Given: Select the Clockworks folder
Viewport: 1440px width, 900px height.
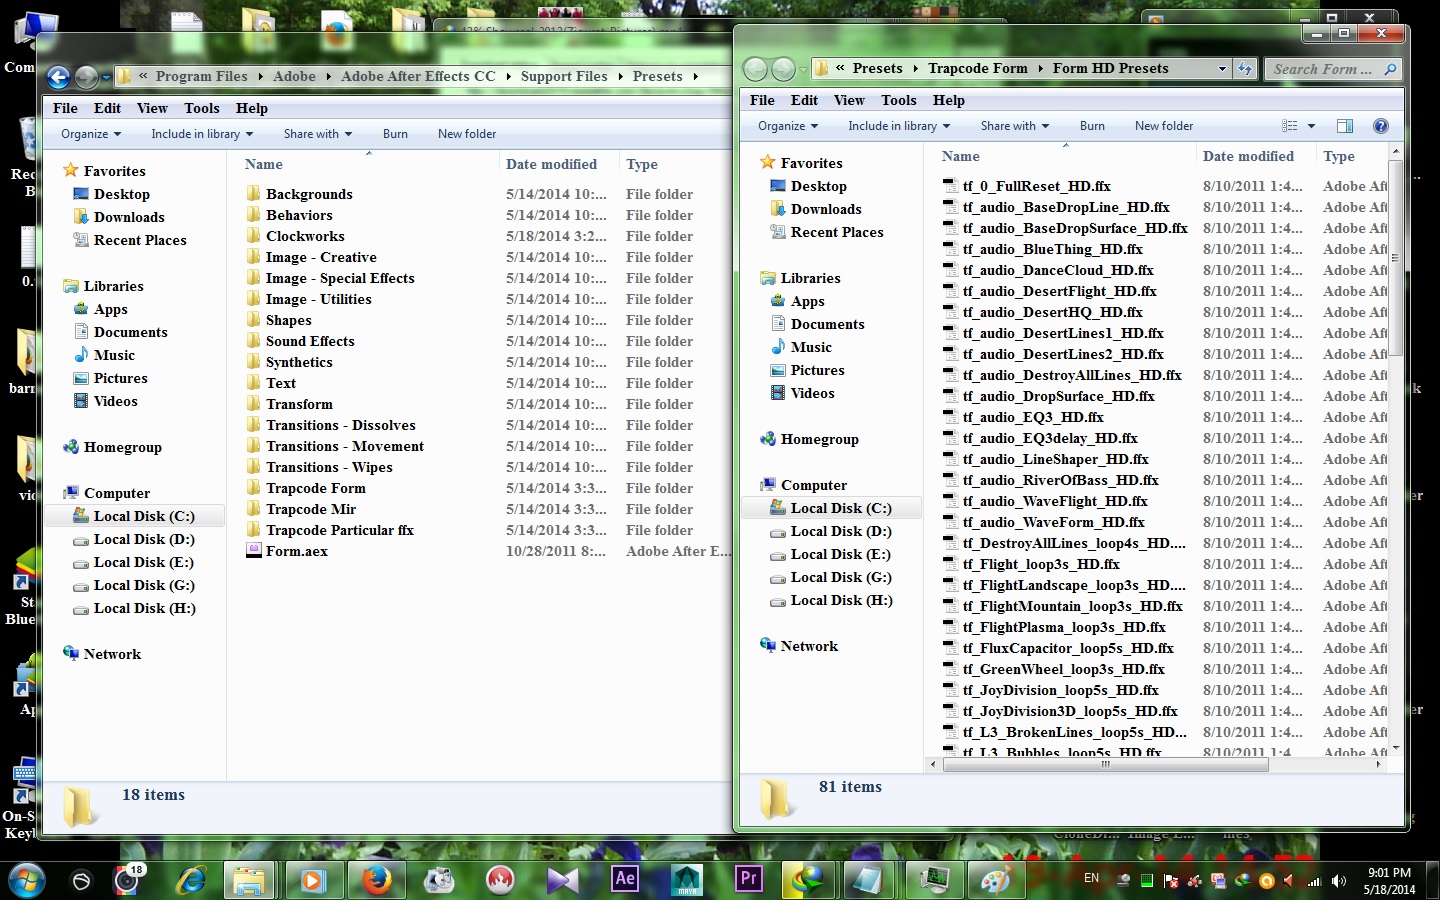Looking at the screenshot, I should (x=305, y=236).
